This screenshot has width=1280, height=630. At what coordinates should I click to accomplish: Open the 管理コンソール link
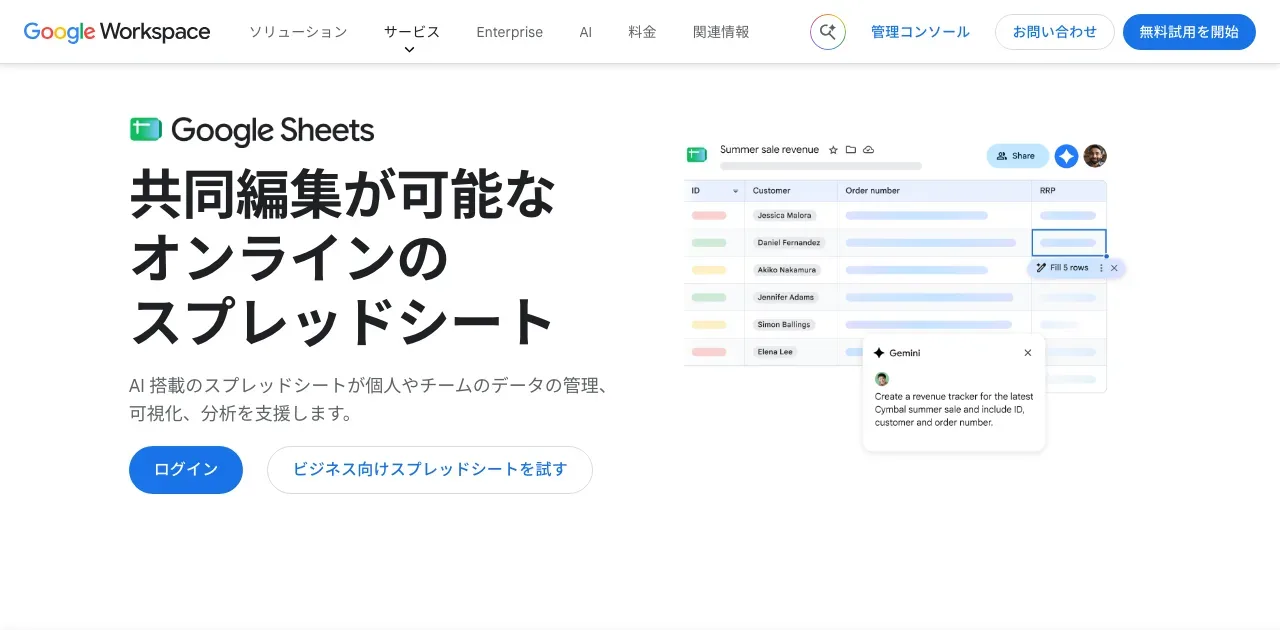[920, 32]
